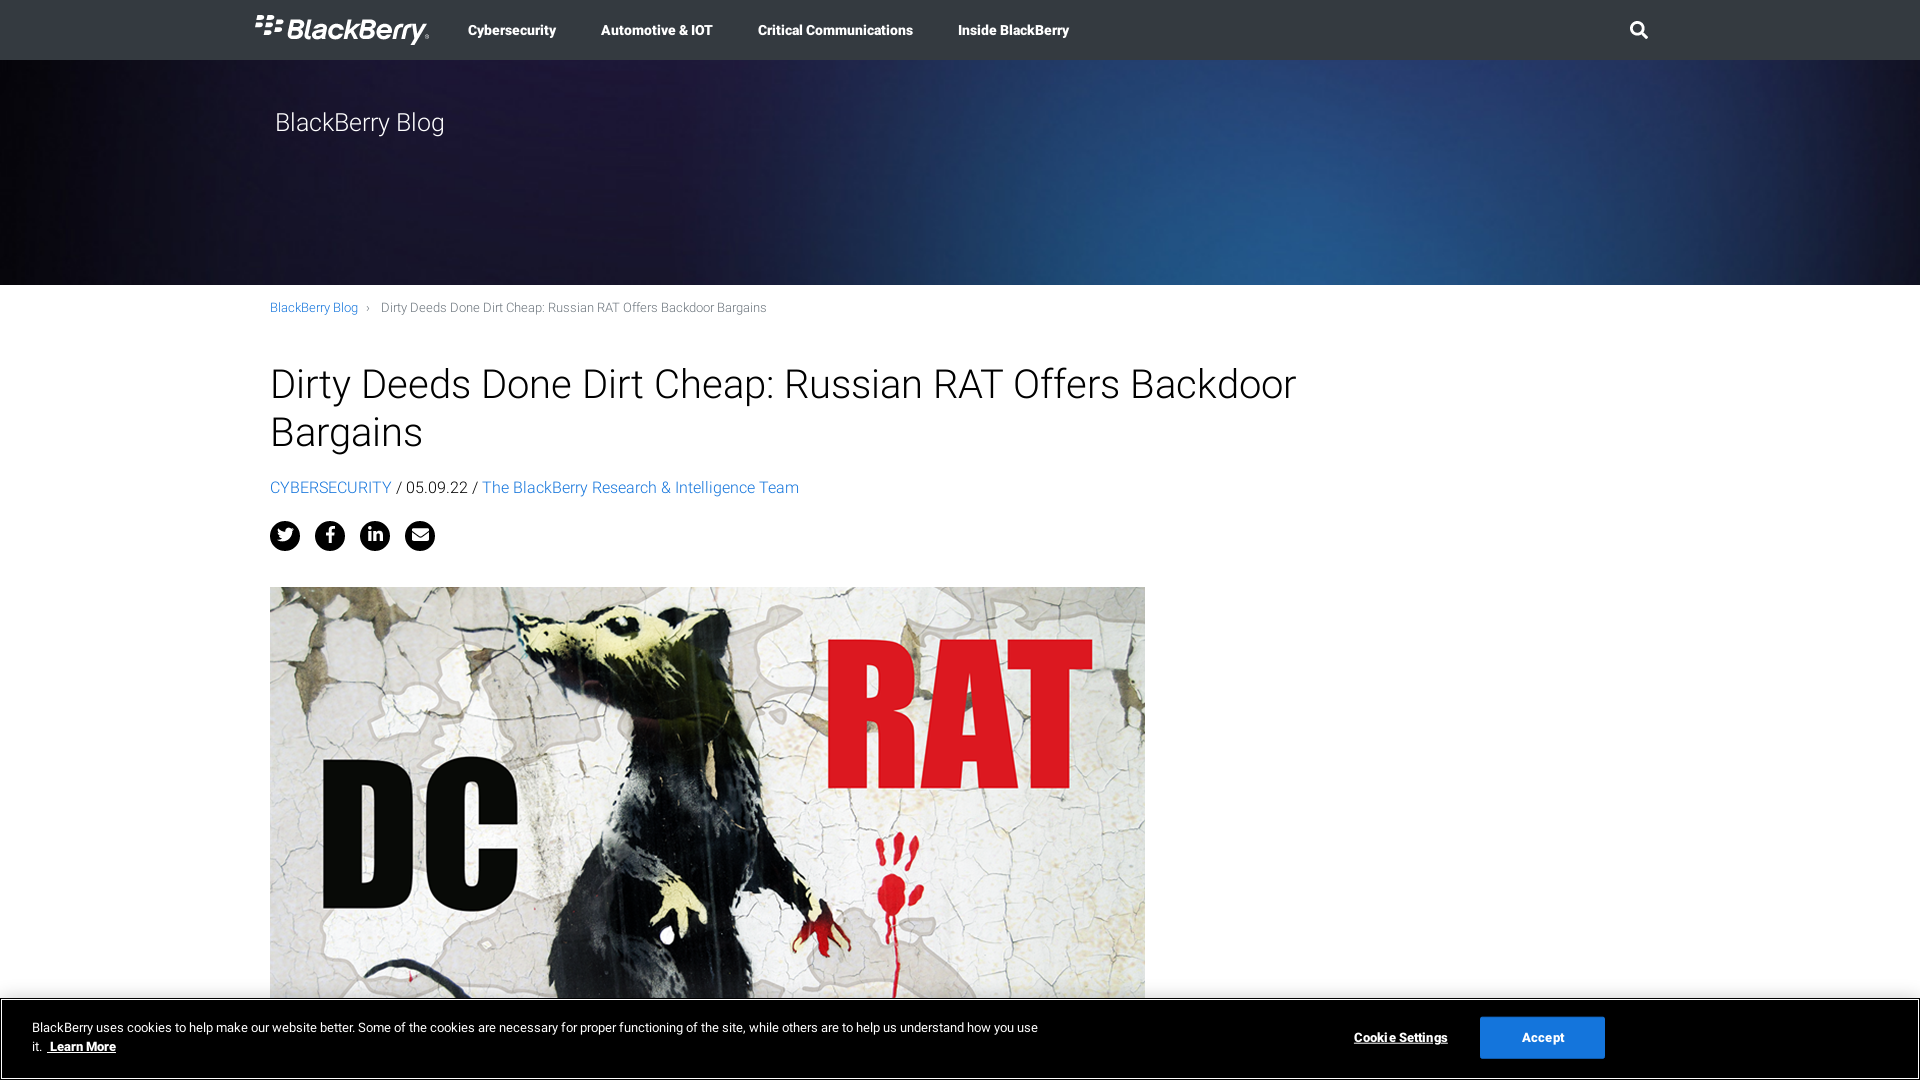Click the article title heading
Screen dimensions: 1920x1080
[x=783, y=408]
